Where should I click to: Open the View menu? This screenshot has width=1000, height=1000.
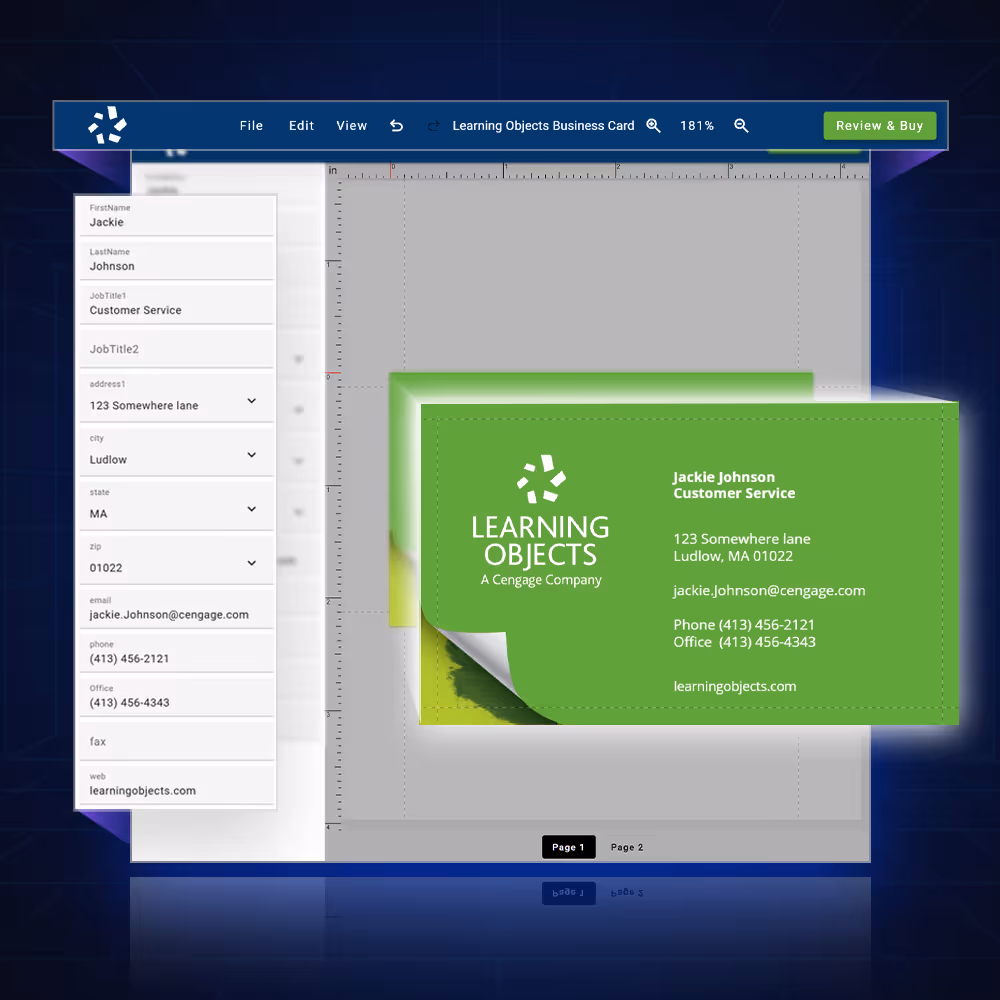[x=351, y=126]
